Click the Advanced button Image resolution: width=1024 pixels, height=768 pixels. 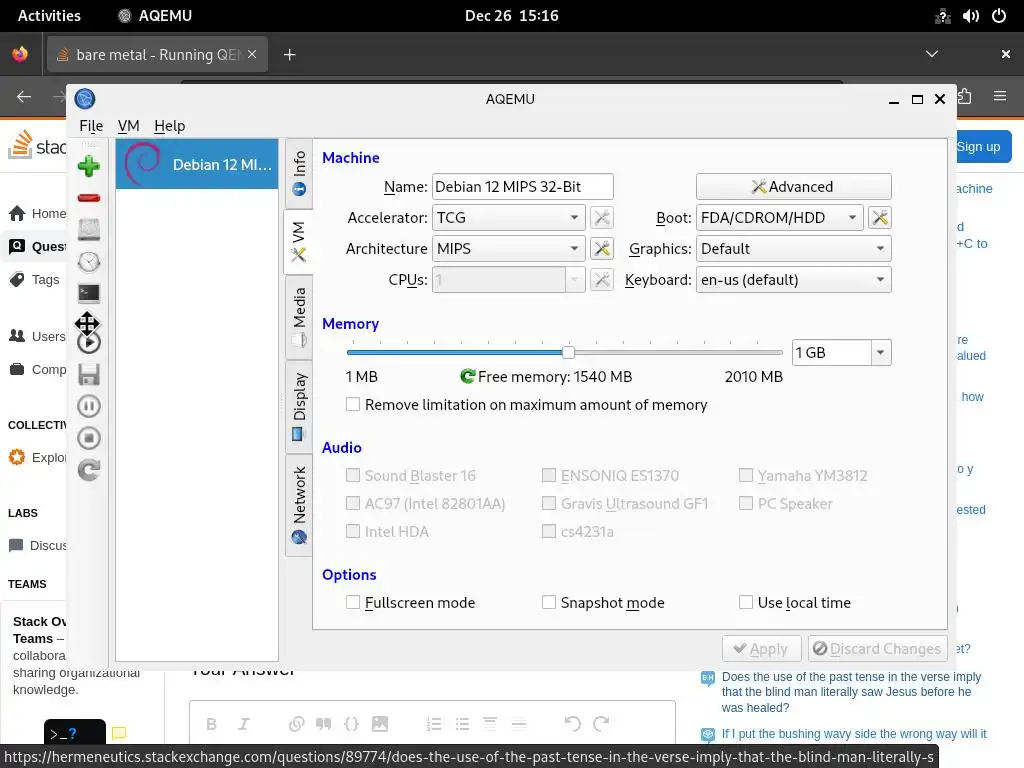793,187
